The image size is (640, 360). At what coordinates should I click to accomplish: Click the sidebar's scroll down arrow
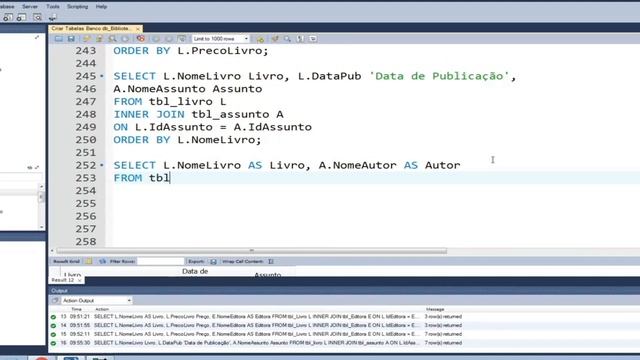[42, 227]
